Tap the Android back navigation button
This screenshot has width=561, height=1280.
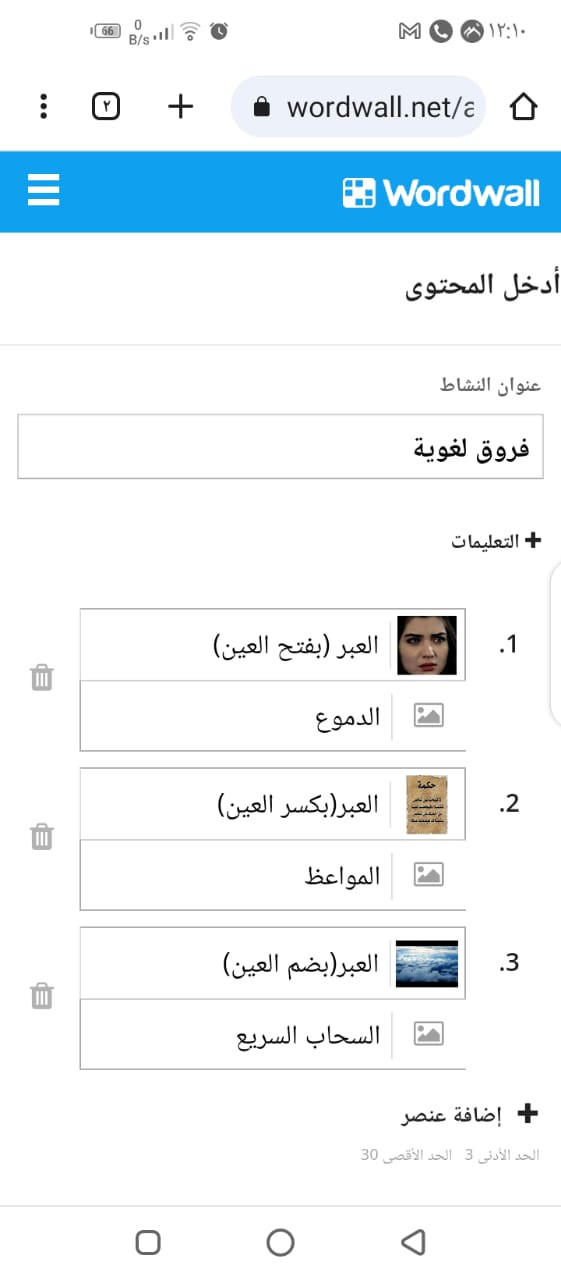(413, 1242)
